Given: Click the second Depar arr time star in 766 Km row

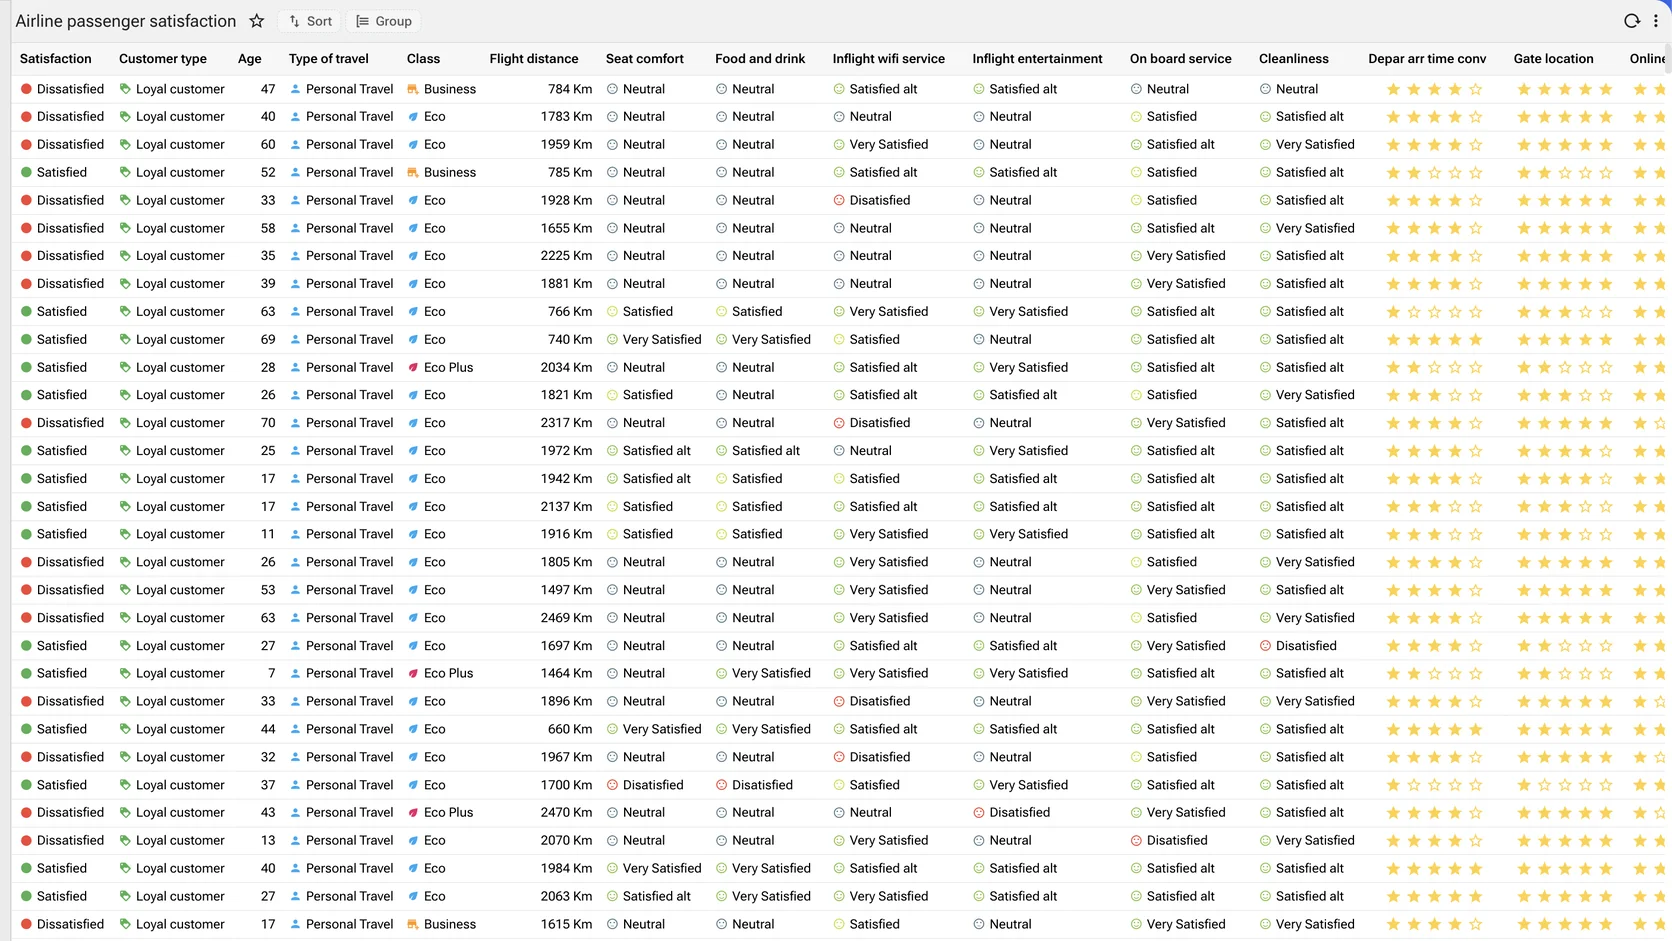Looking at the screenshot, I should click(x=1414, y=312).
